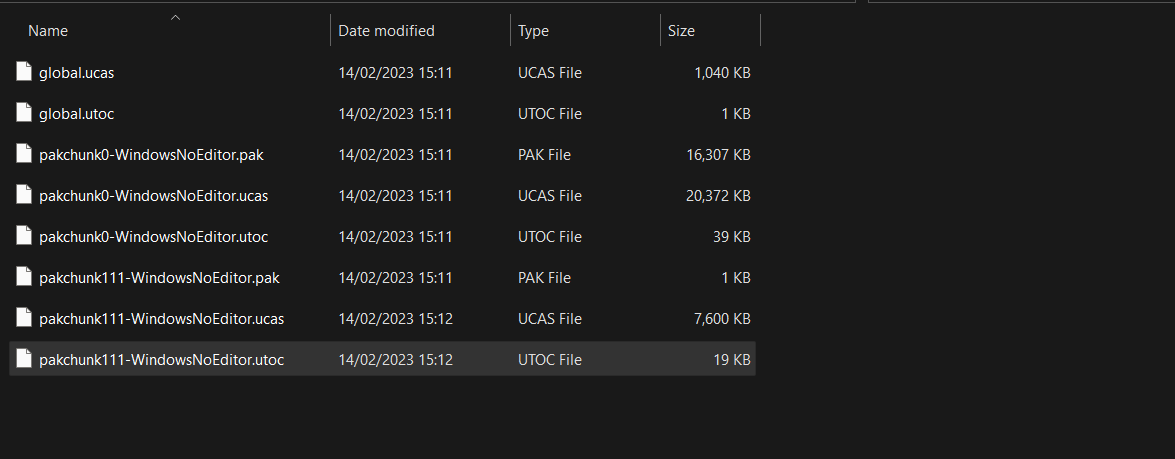Click the date of global.ucas
The width and height of the screenshot is (1175, 459).
pos(396,73)
